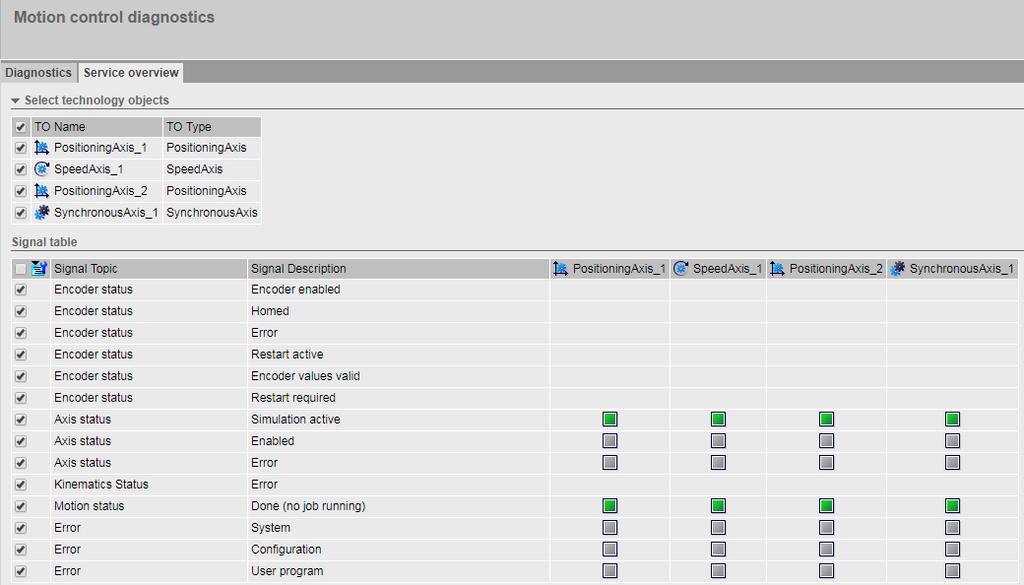This screenshot has height=585, width=1024.
Task: Uncheck the Encoder status Error signal row
Action: coord(20,333)
